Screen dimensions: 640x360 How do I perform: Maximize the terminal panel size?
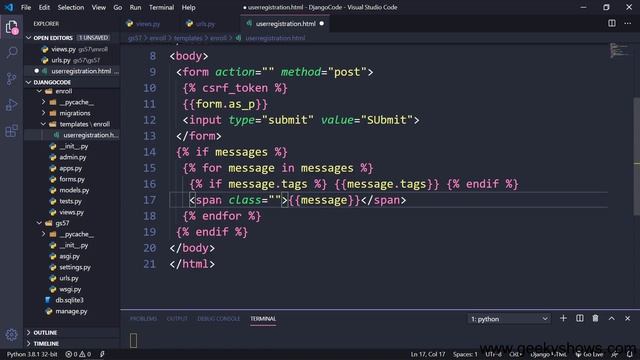tap(611, 318)
